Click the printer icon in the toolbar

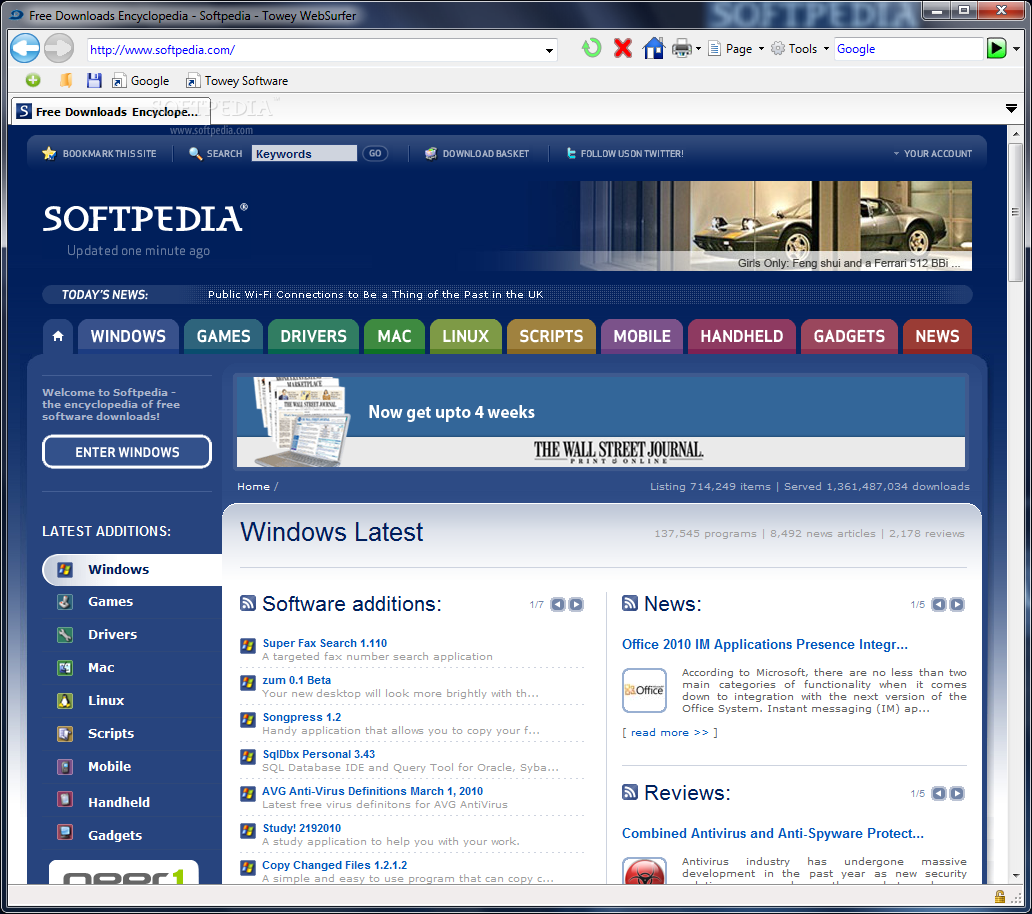coord(681,49)
